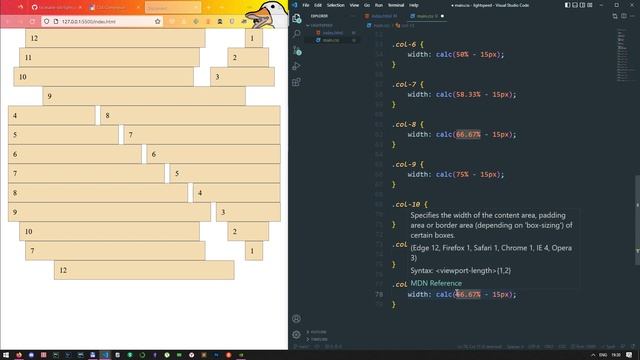Toggle primary side bar layout icon in title bar
The image size is (640, 360).
(567, 5)
